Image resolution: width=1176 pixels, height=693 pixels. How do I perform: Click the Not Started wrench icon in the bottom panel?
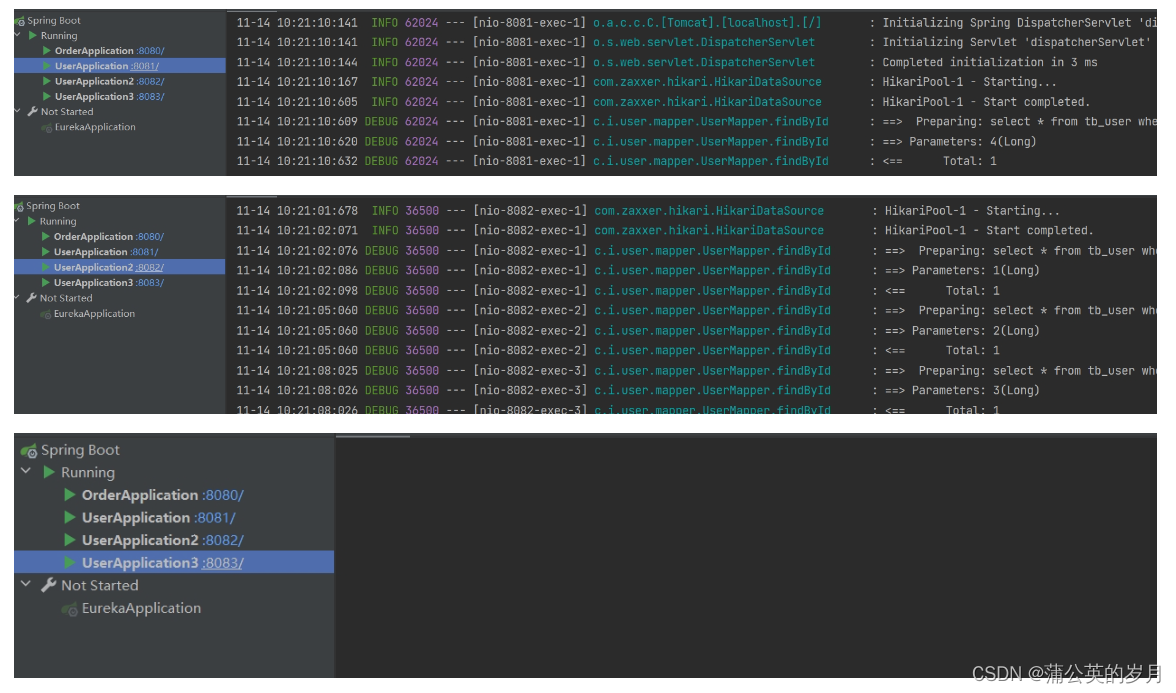click(49, 585)
